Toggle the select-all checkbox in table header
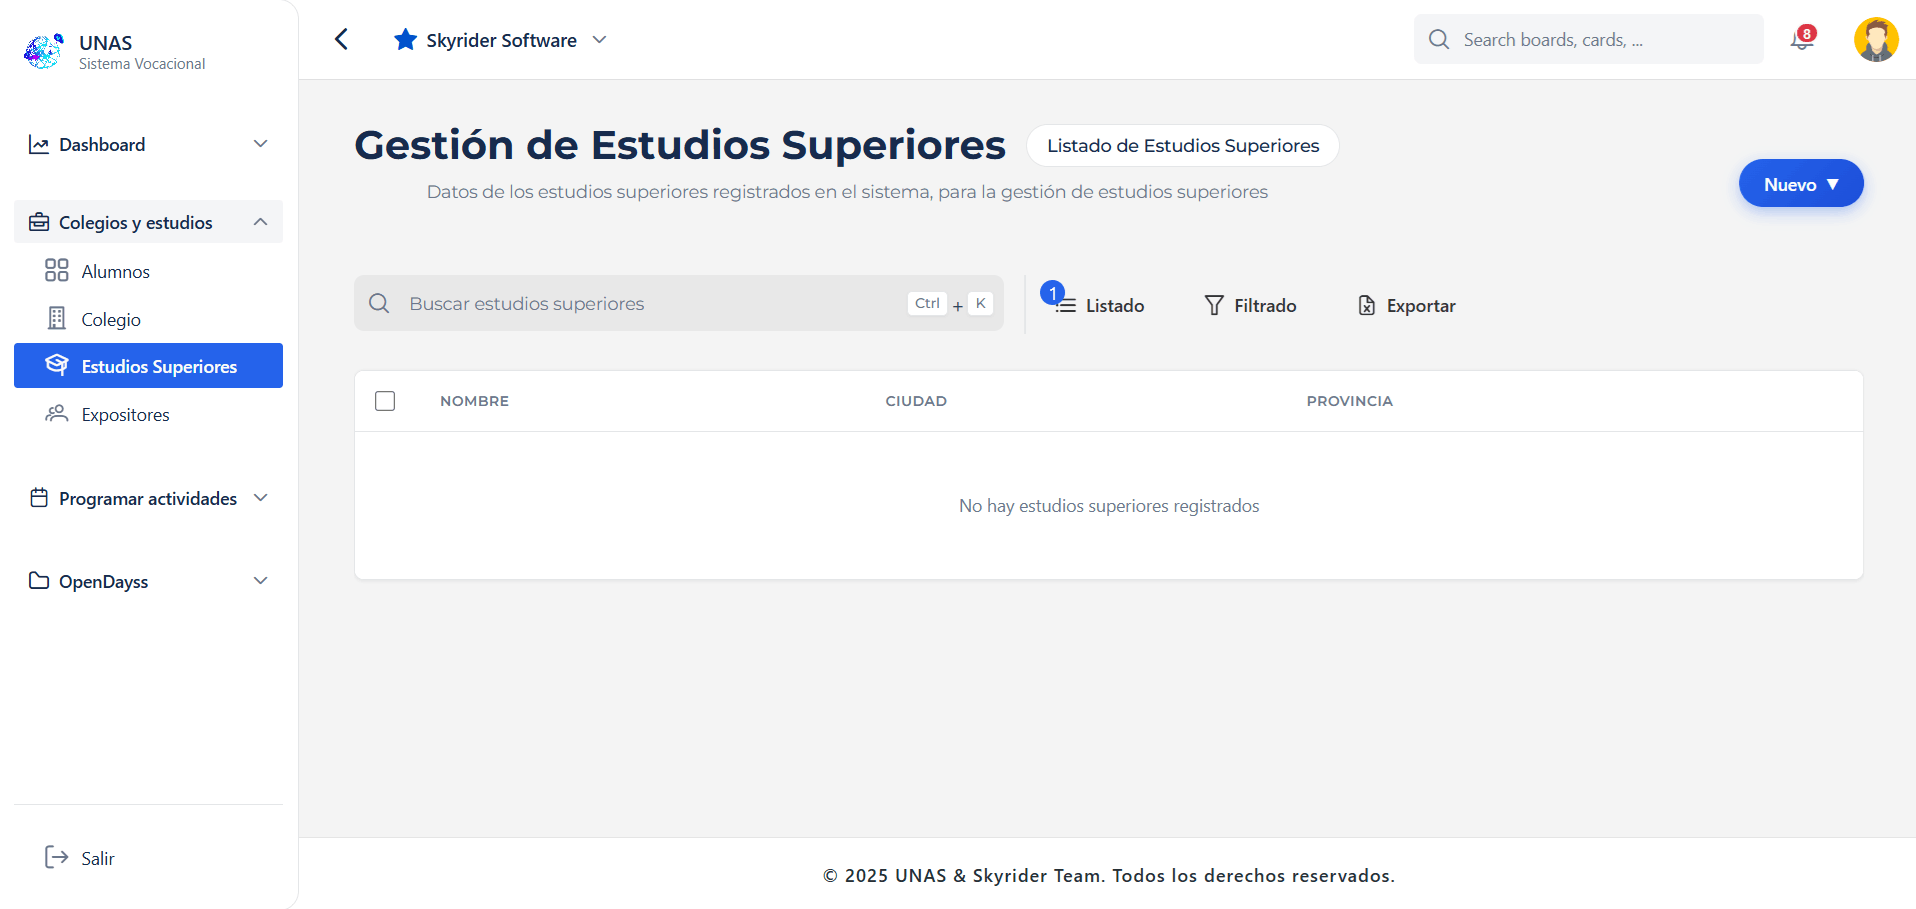1916x909 pixels. [385, 401]
